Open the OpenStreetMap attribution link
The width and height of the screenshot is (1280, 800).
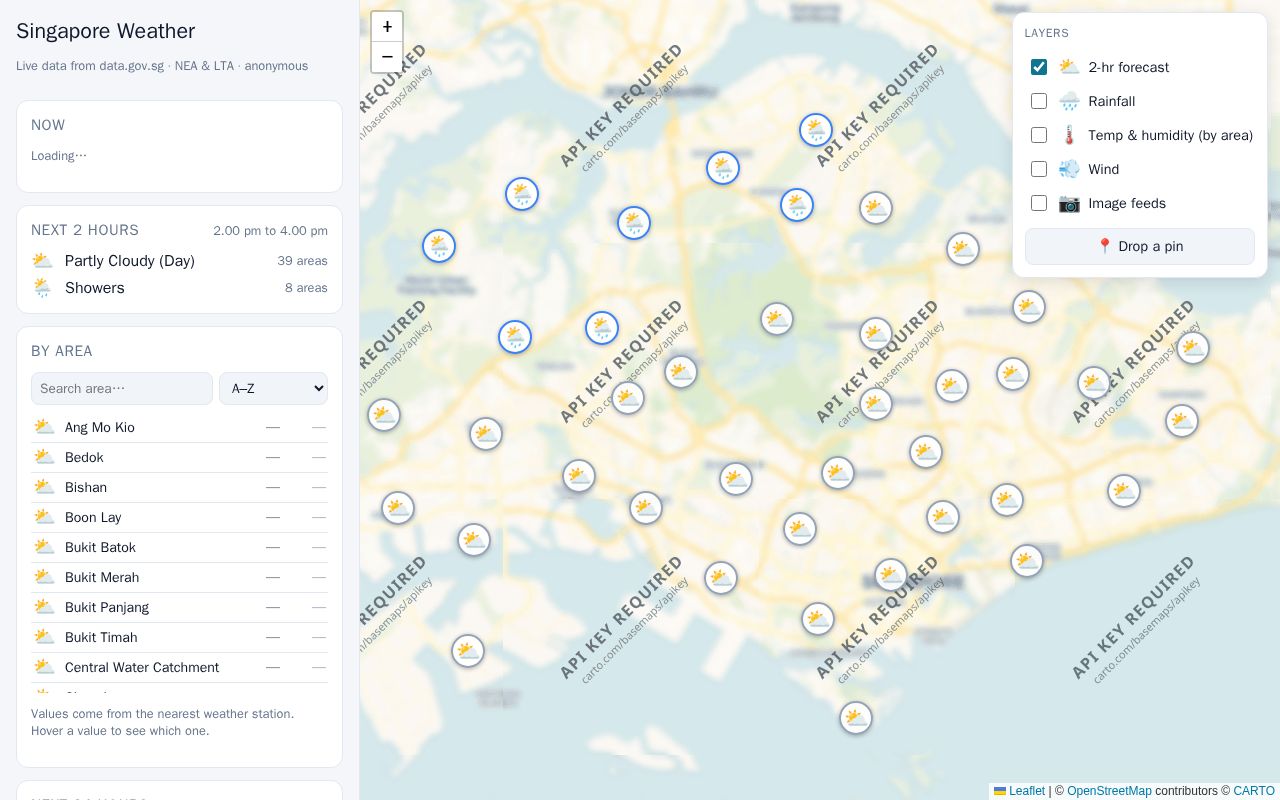[x=1109, y=791]
